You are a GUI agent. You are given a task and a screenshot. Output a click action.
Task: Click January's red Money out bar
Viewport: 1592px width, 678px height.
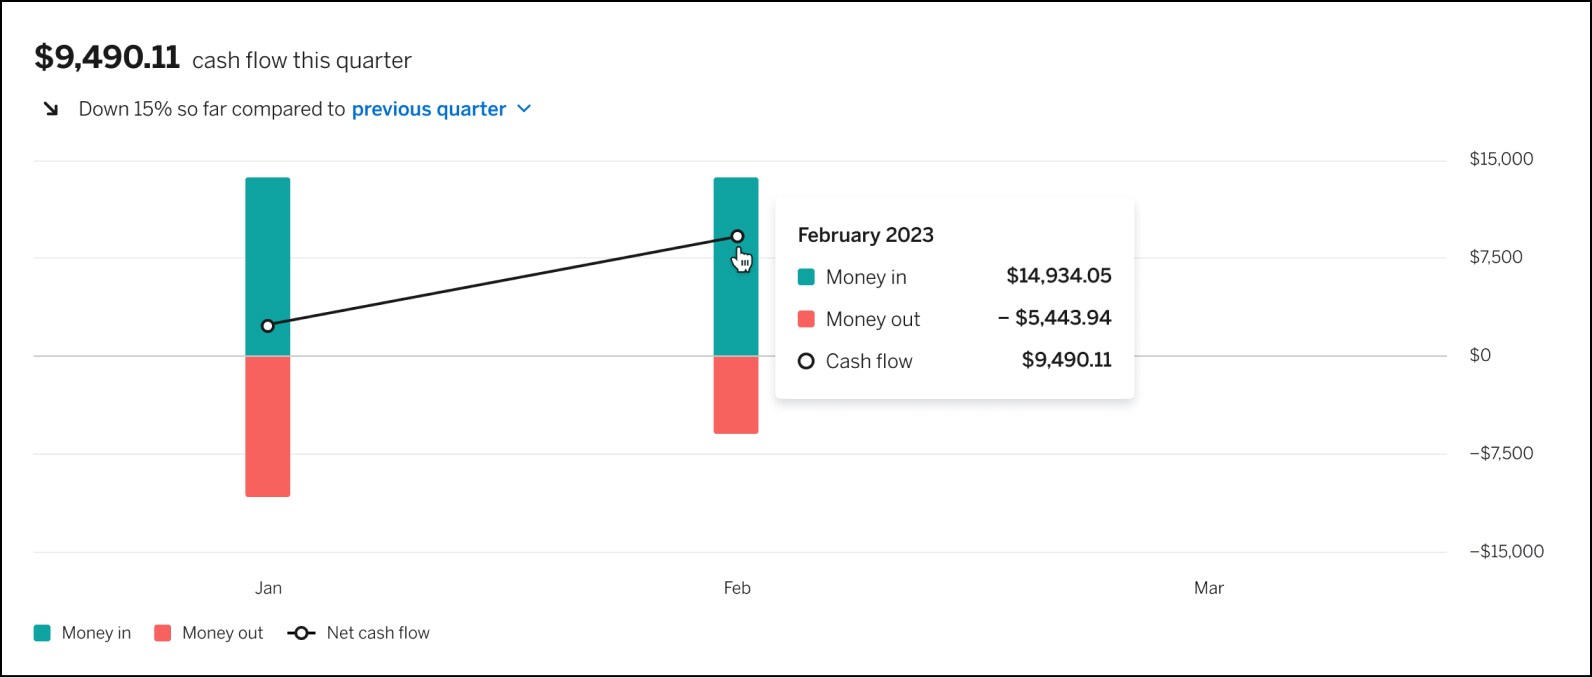coord(267,425)
